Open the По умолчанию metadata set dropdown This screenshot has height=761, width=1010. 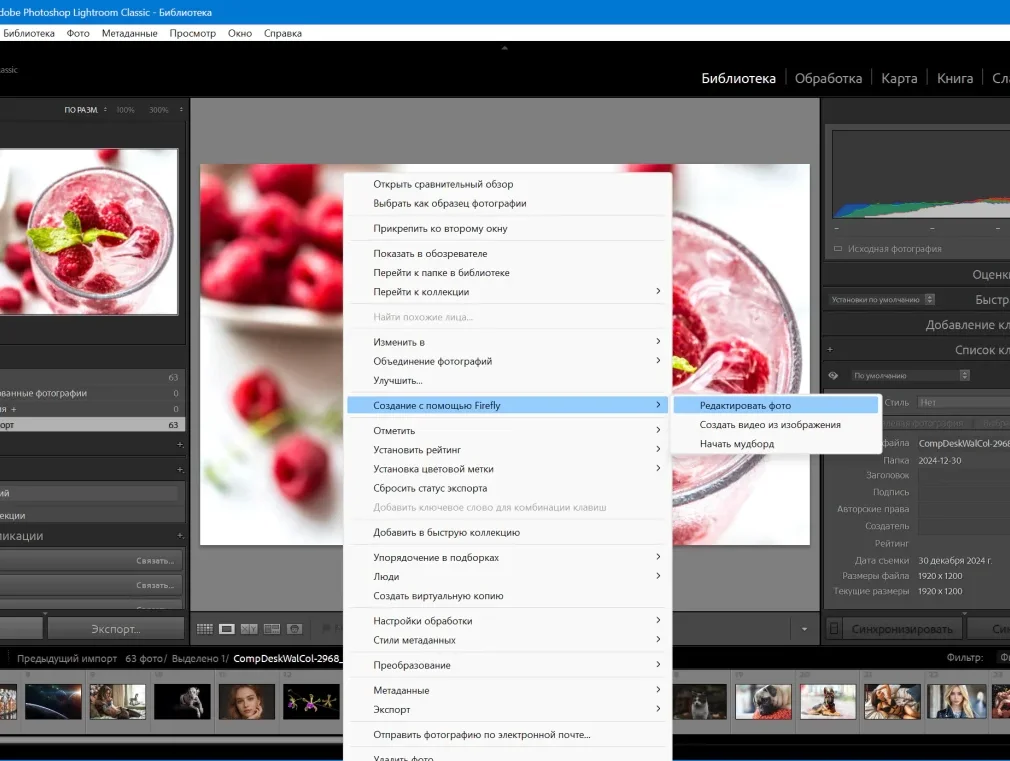(909, 376)
